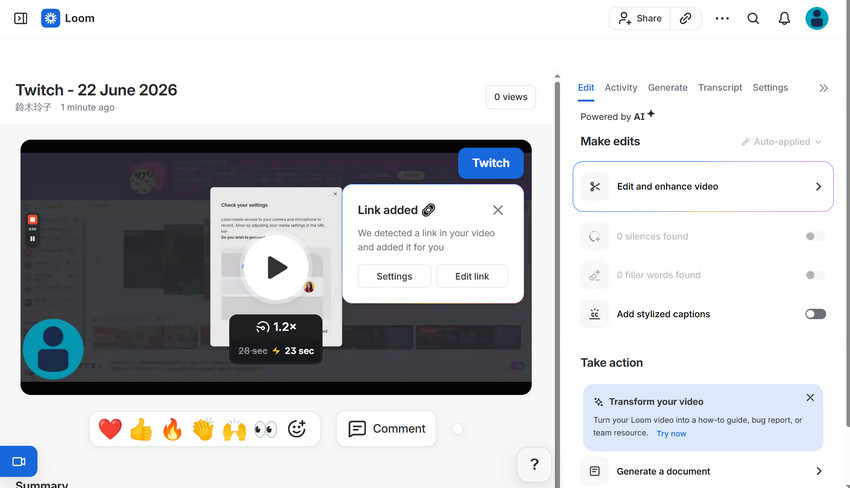Click the presenter camera bubble avatar
Viewport: 850px width, 488px height.
coord(53,349)
